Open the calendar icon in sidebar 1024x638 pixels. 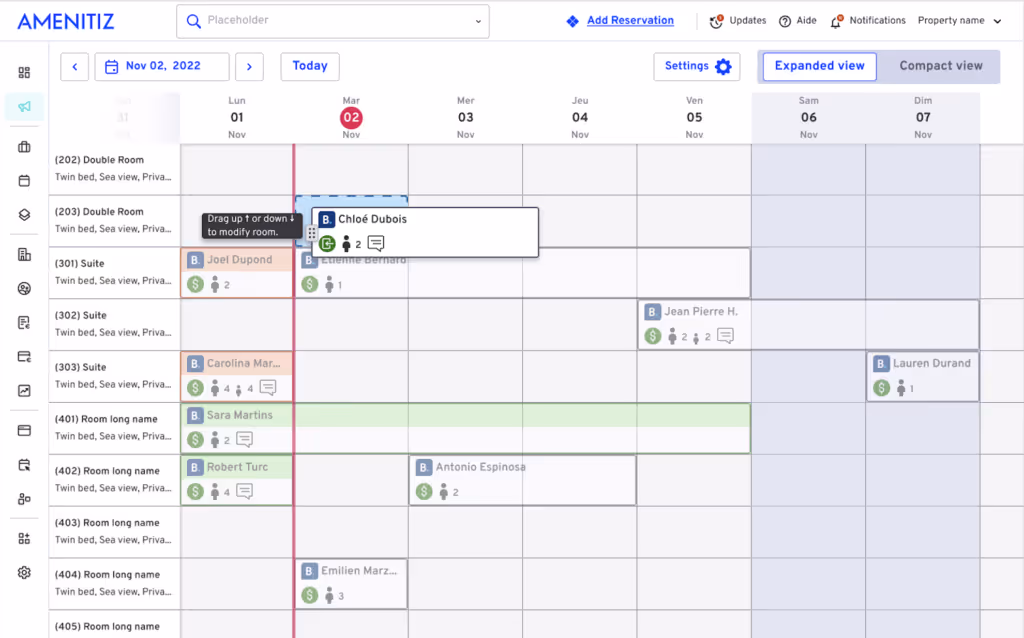tap(24, 181)
